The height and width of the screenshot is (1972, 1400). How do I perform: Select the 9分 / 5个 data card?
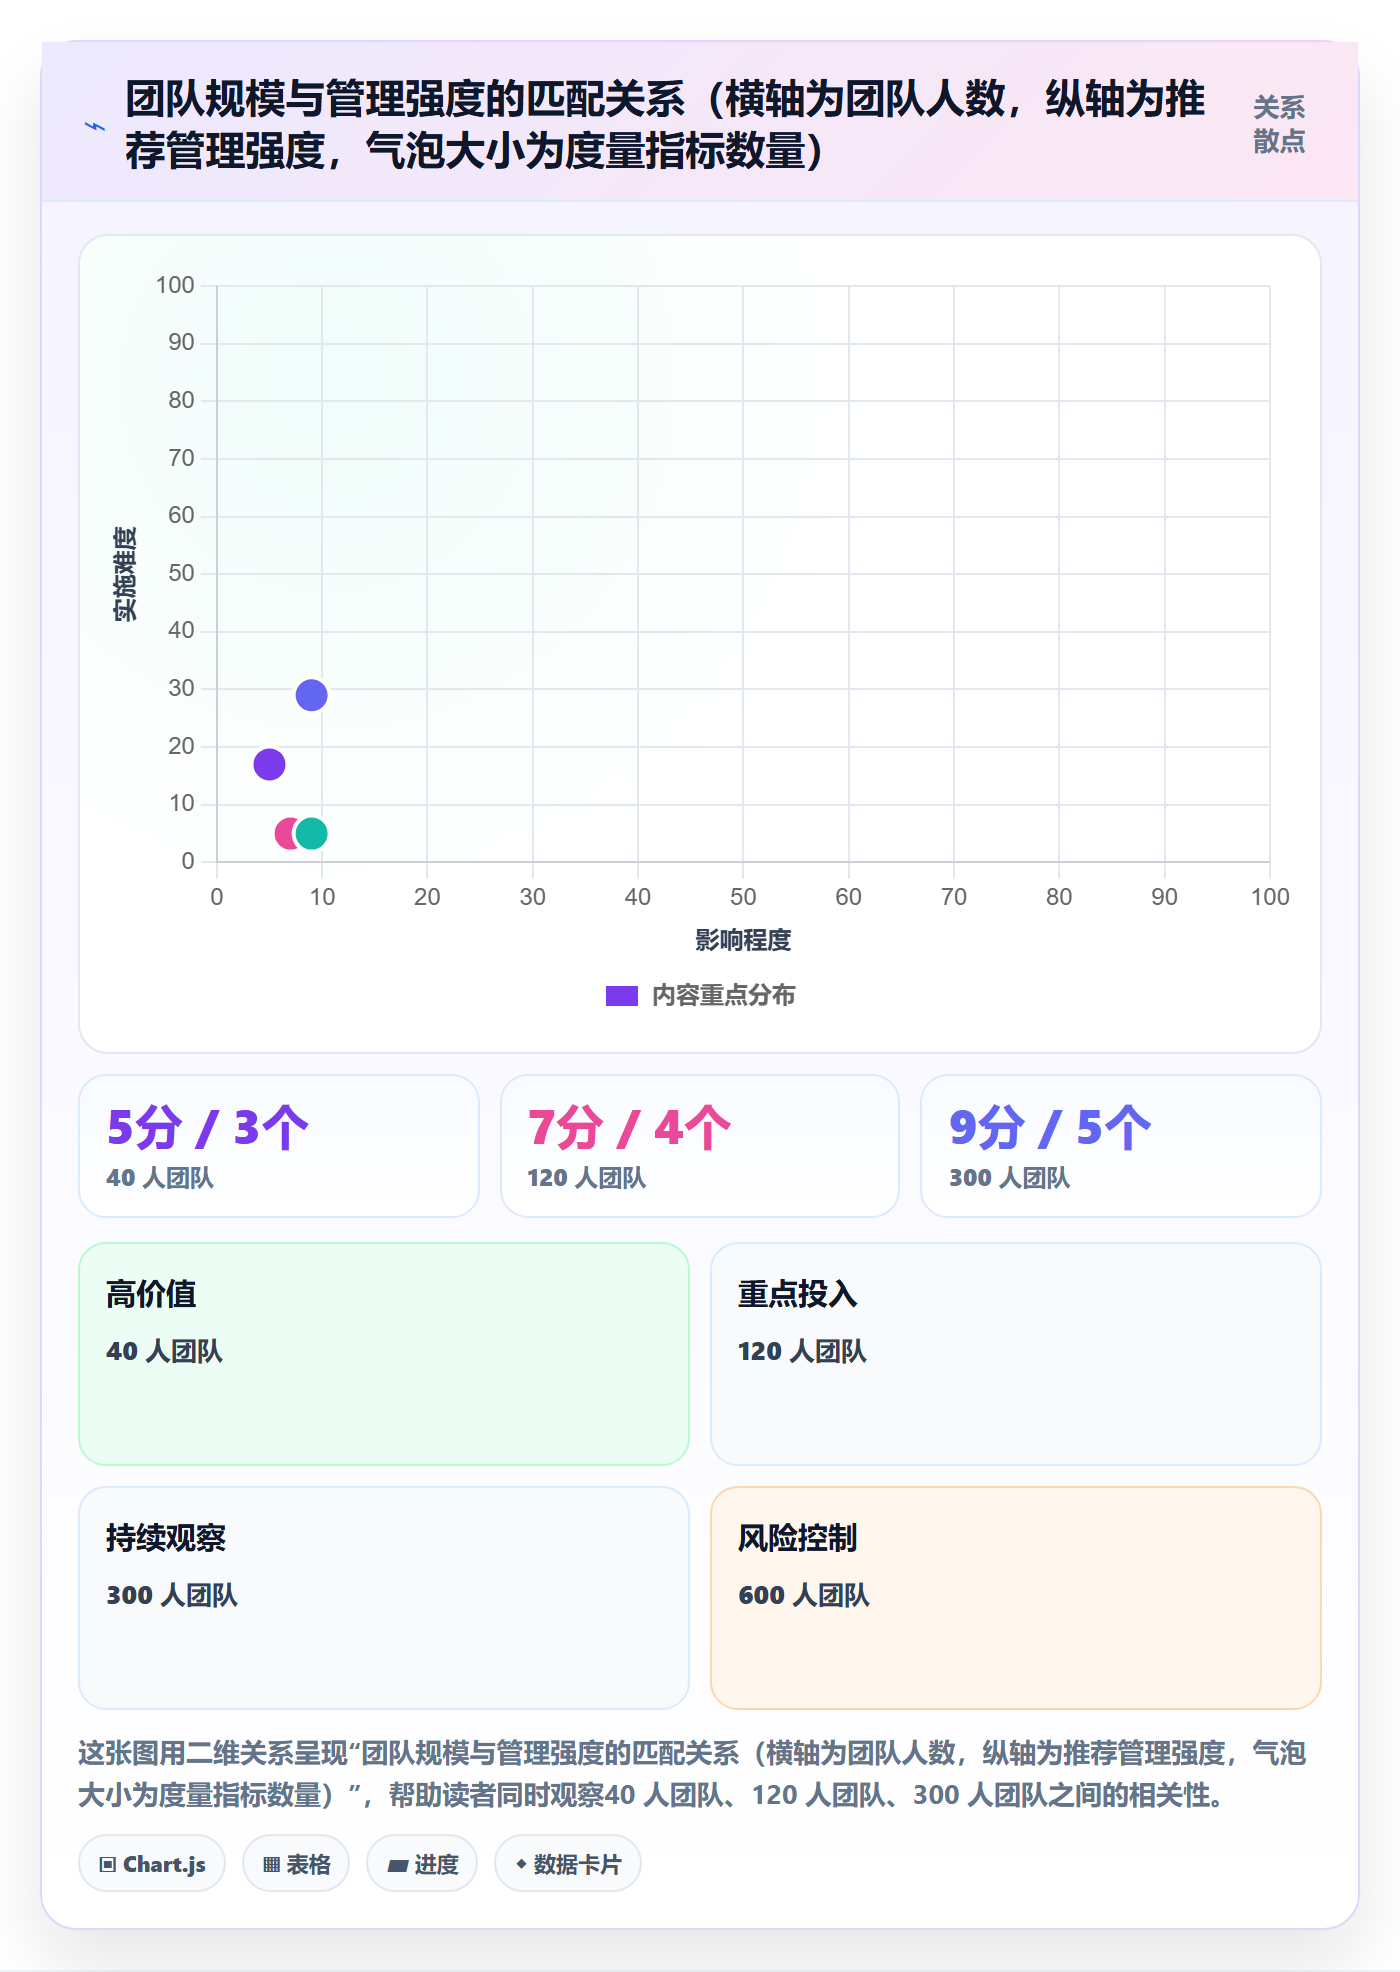click(x=1121, y=1146)
